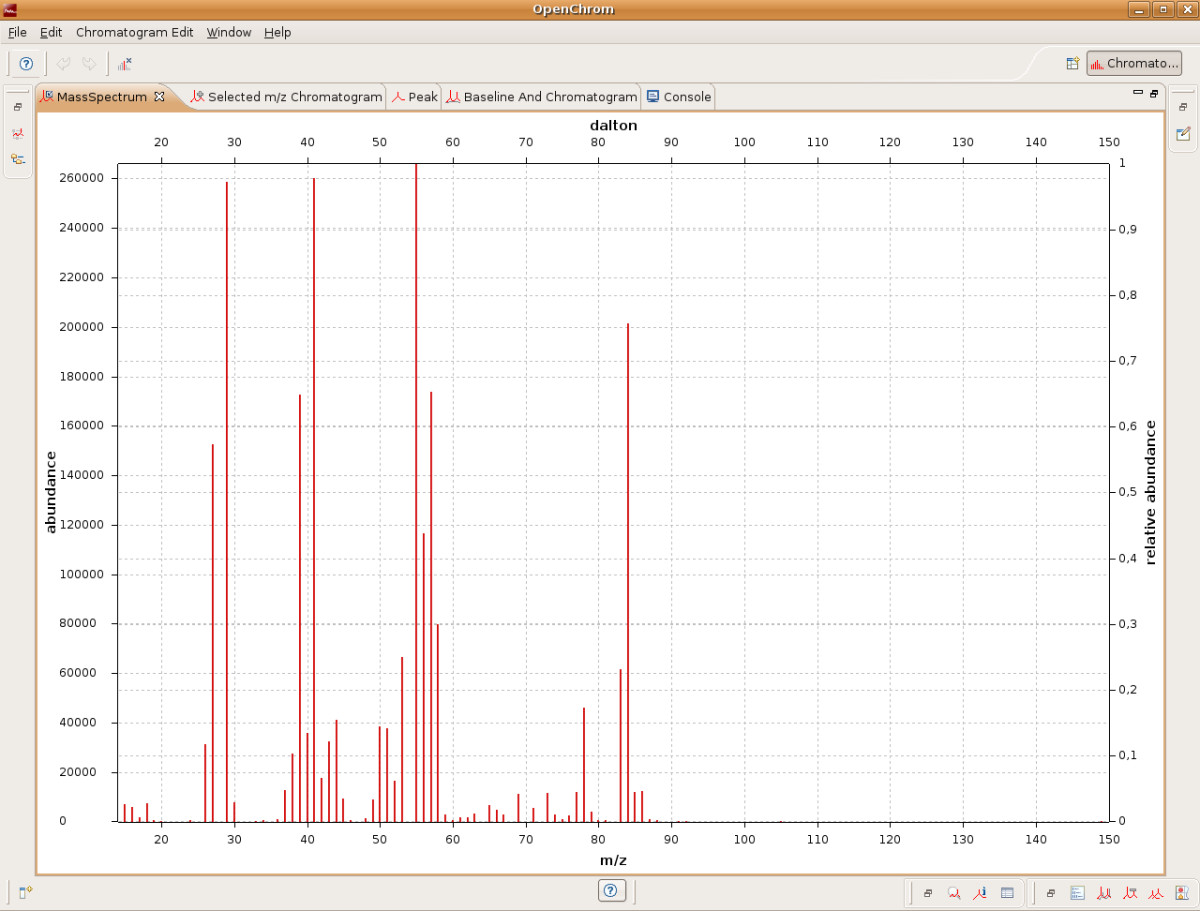Click the '0,5' relative abundance tick label
The image size is (1200, 911).
[1127, 492]
